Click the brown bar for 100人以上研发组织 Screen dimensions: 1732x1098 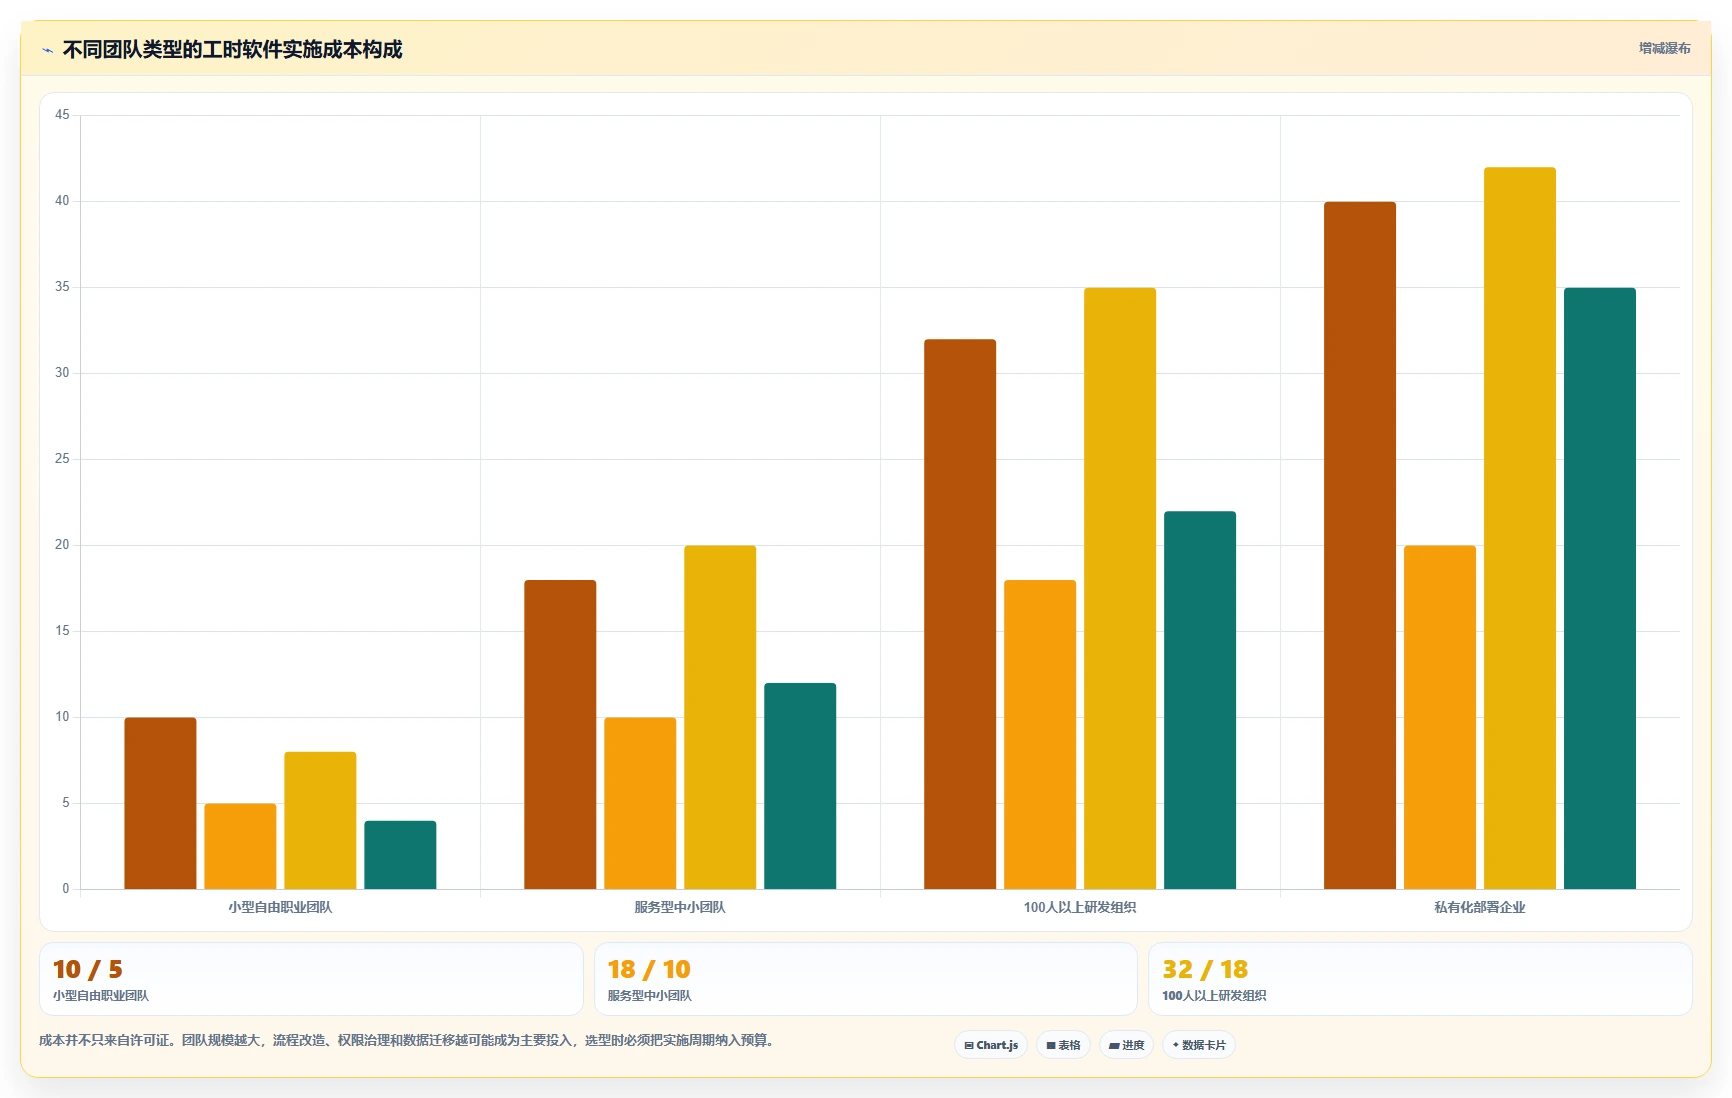960,614
